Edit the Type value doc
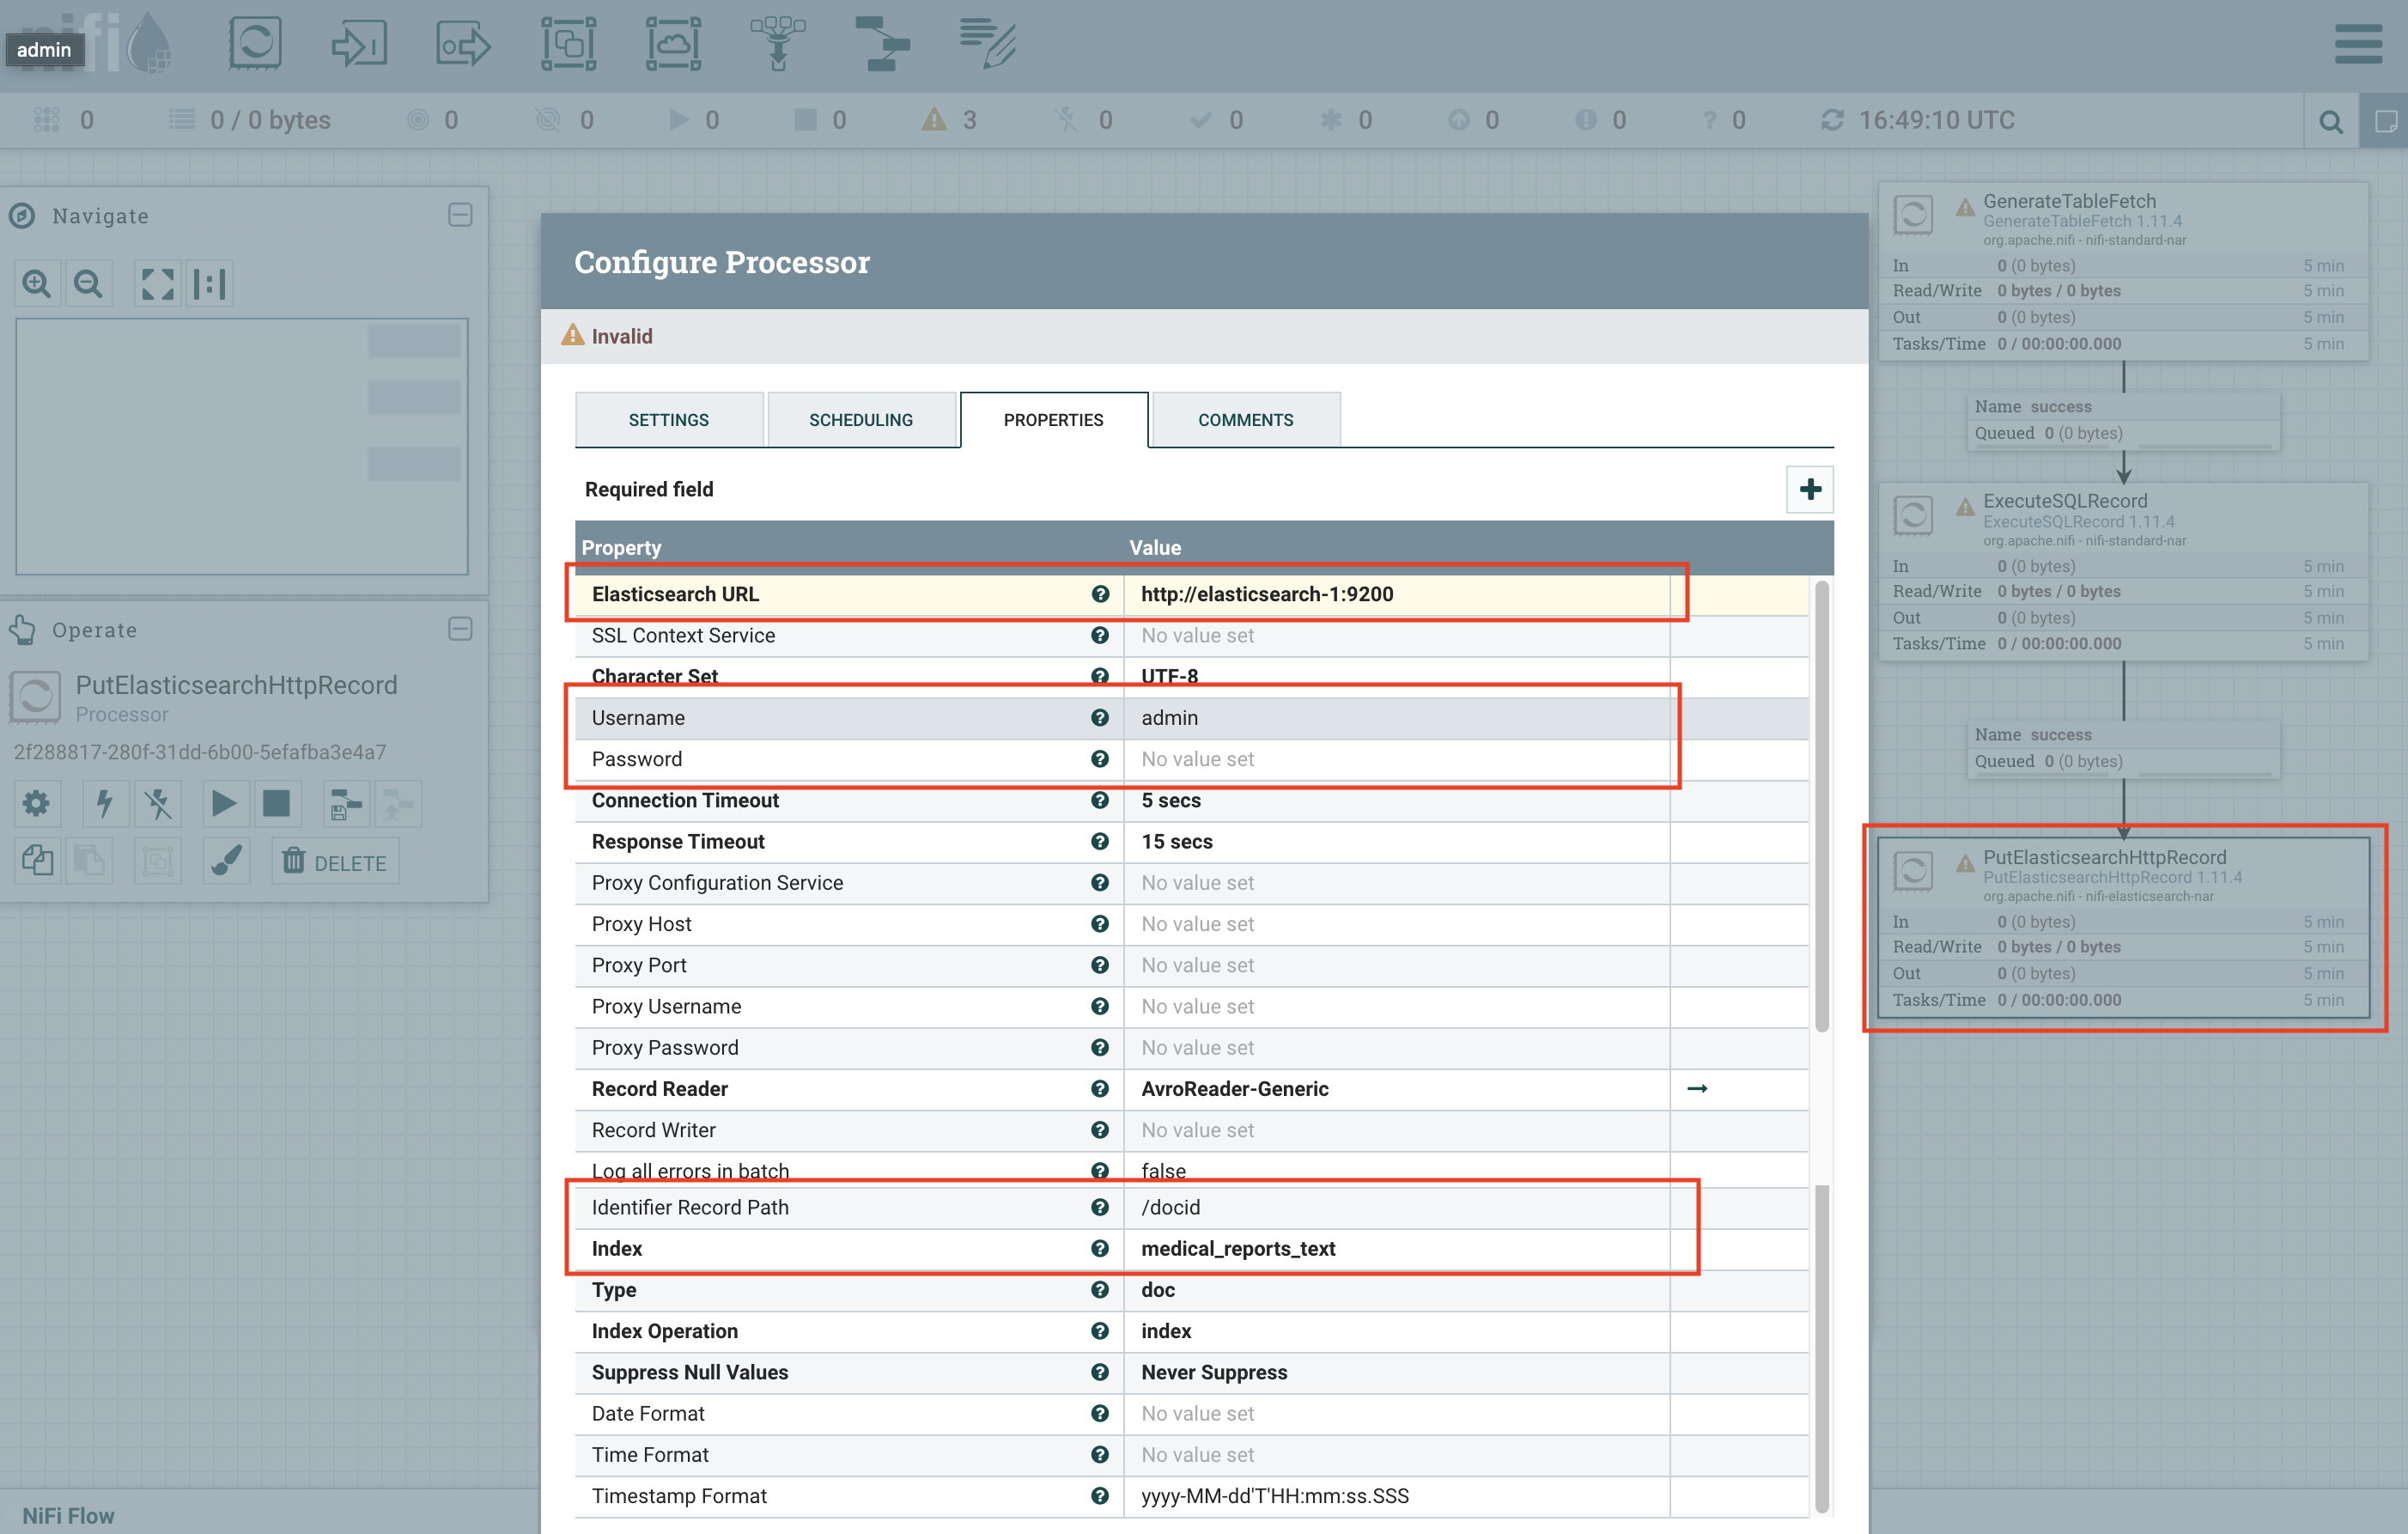The width and height of the screenshot is (2408, 1534). tap(1397, 1290)
